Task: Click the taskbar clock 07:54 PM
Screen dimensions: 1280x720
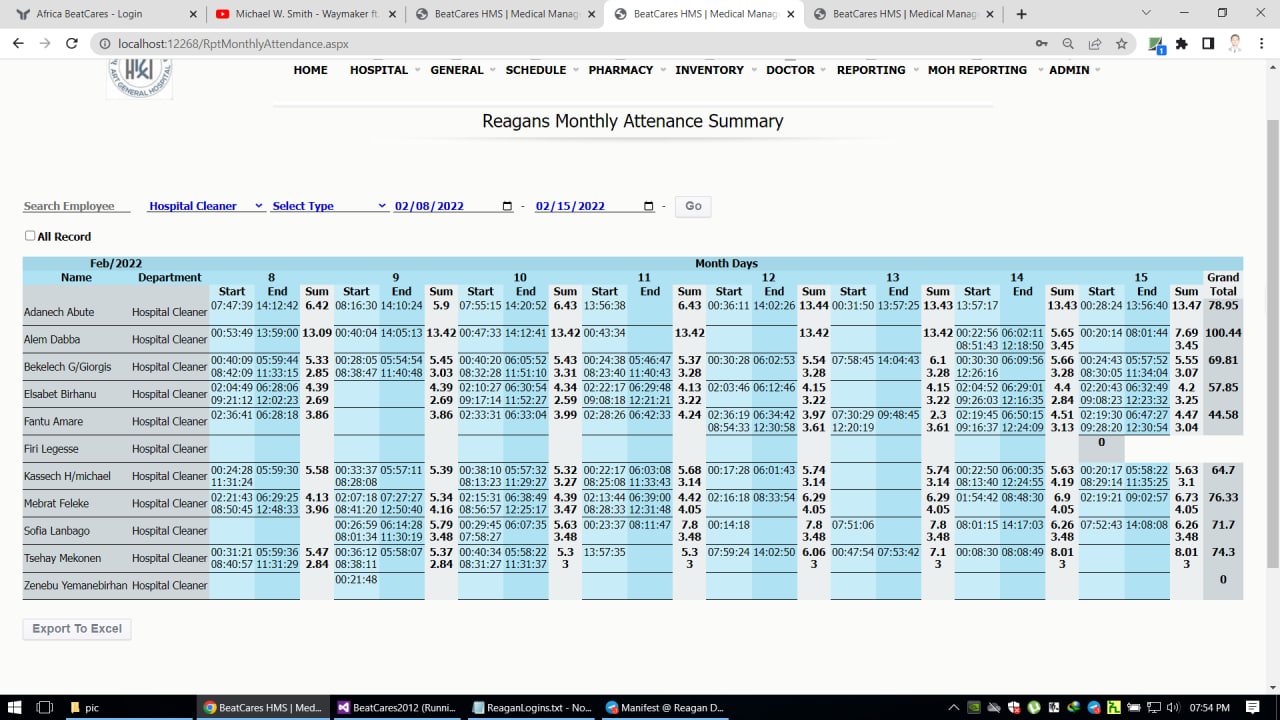Action: (1210, 707)
